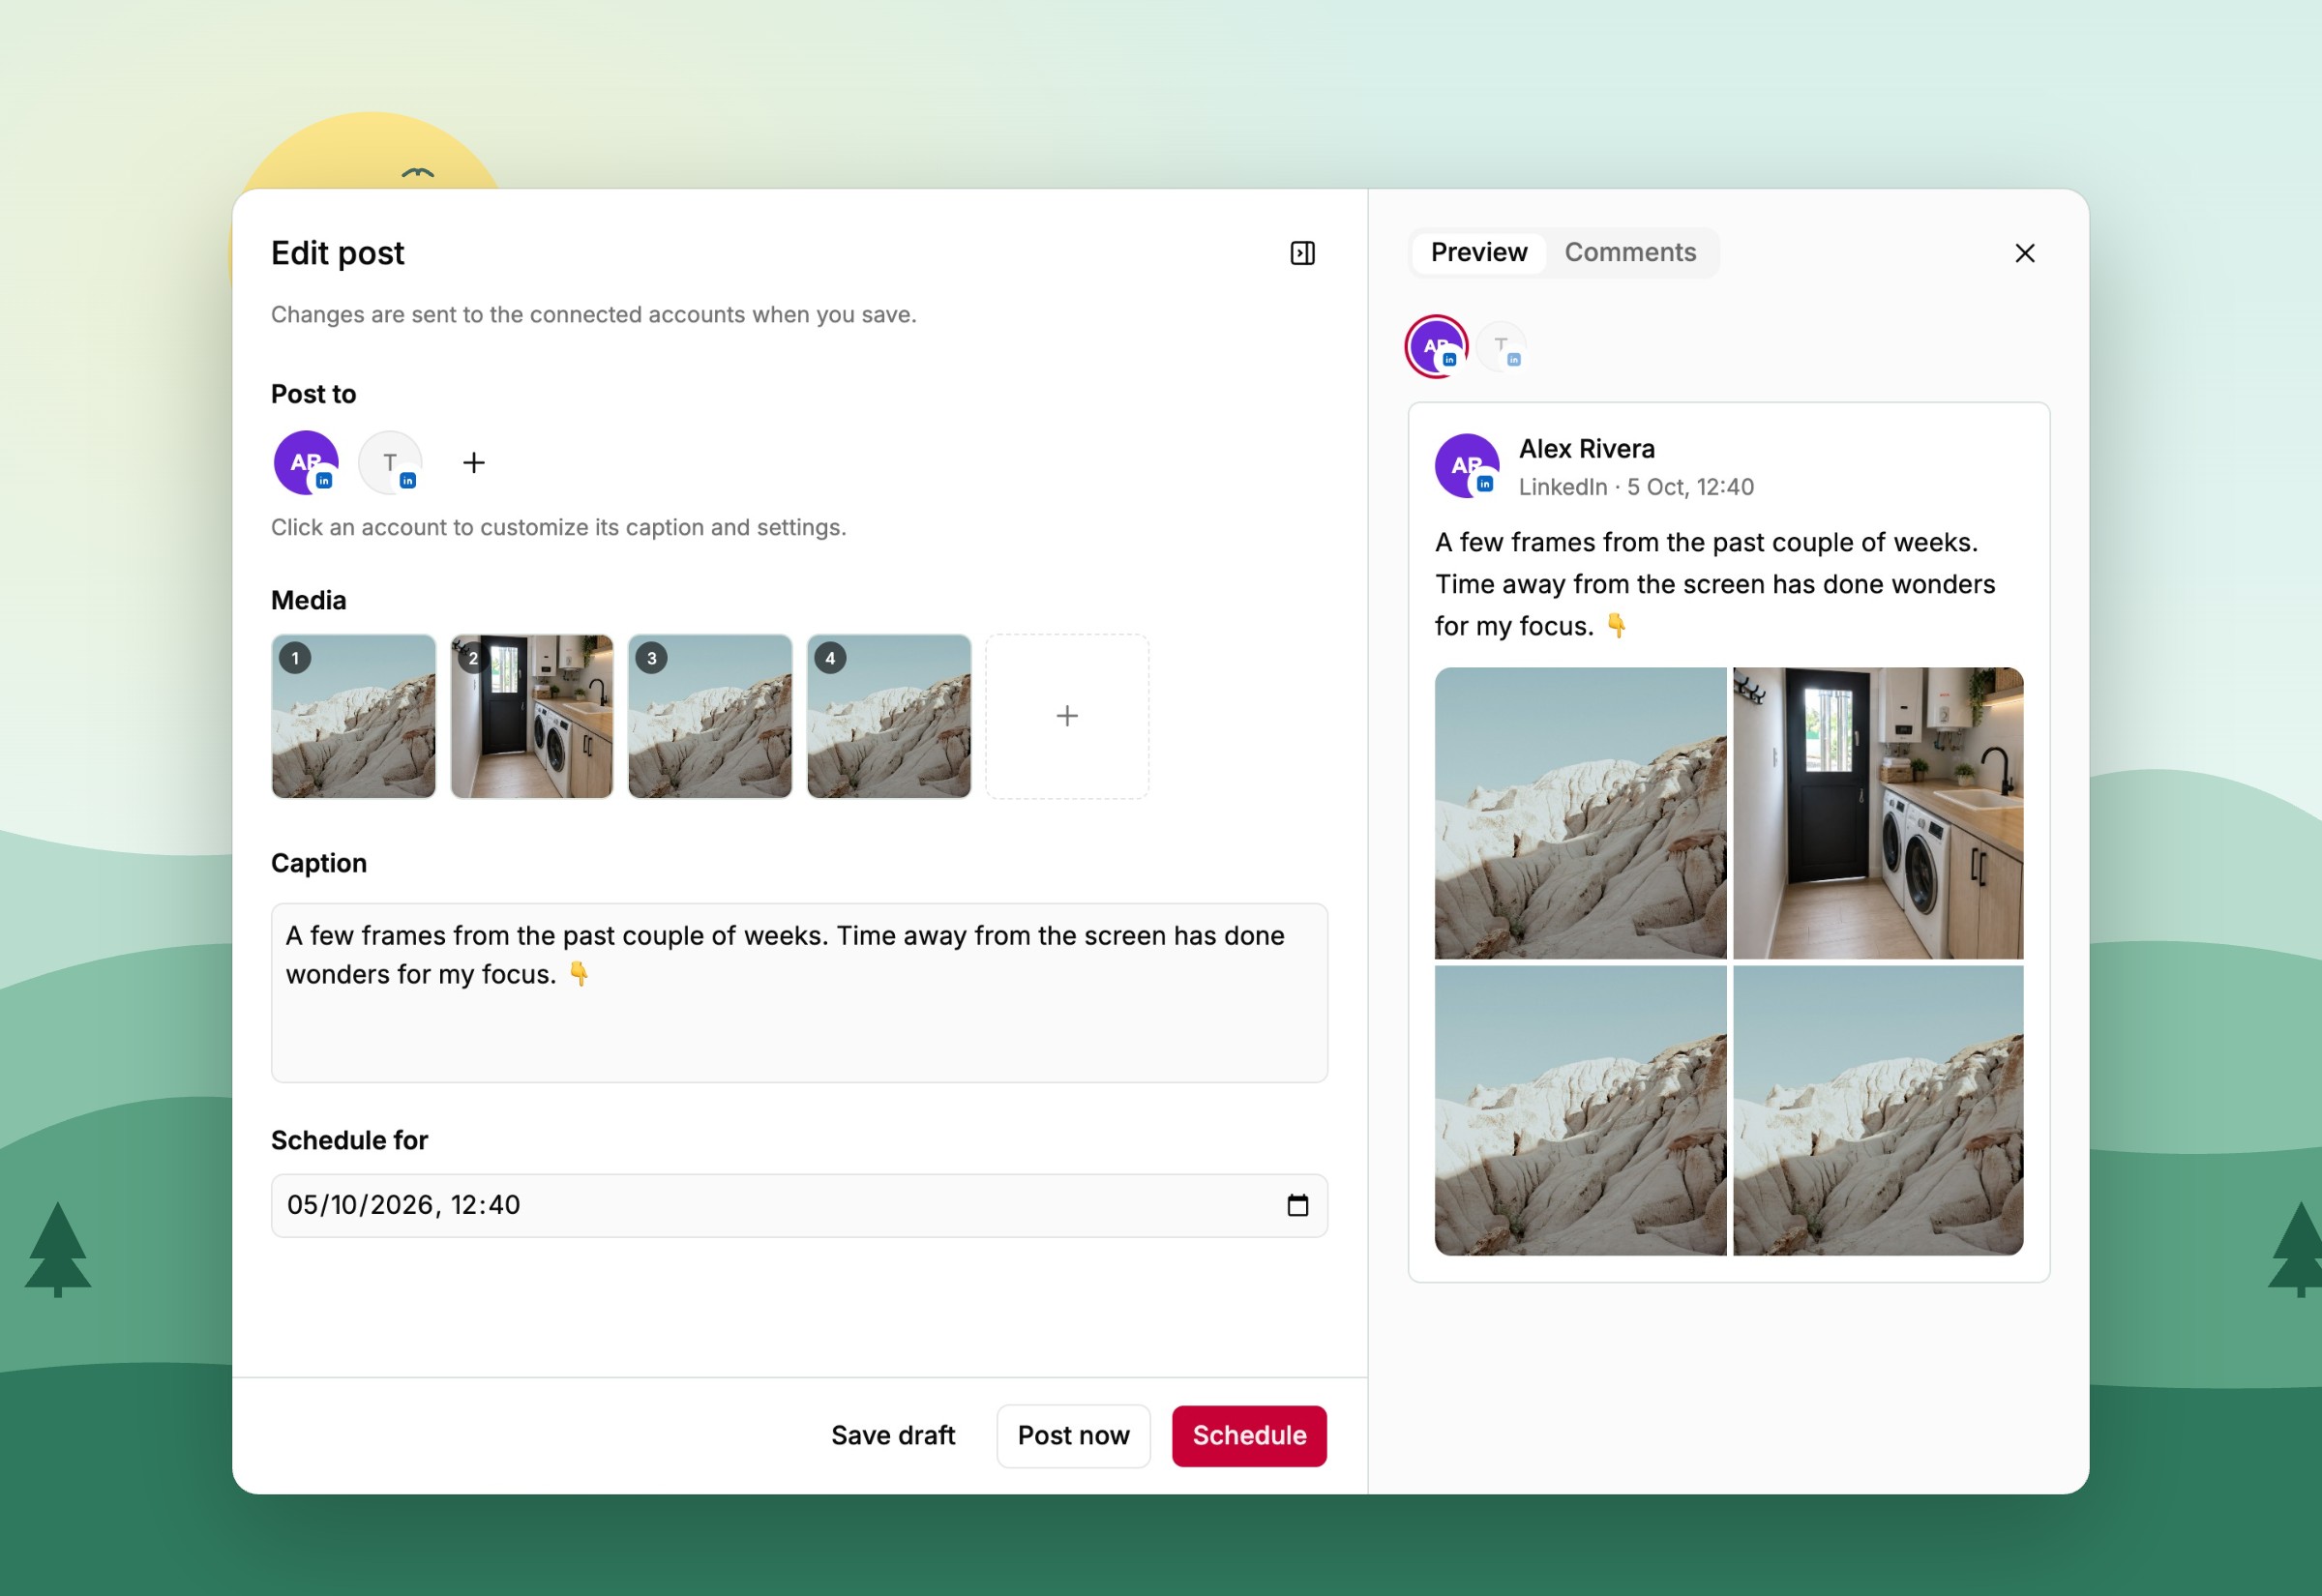The height and width of the screenshot is (1596, 2322).
Task: Open top-left mountain image in preview grid
Action: click(1580, 813)
